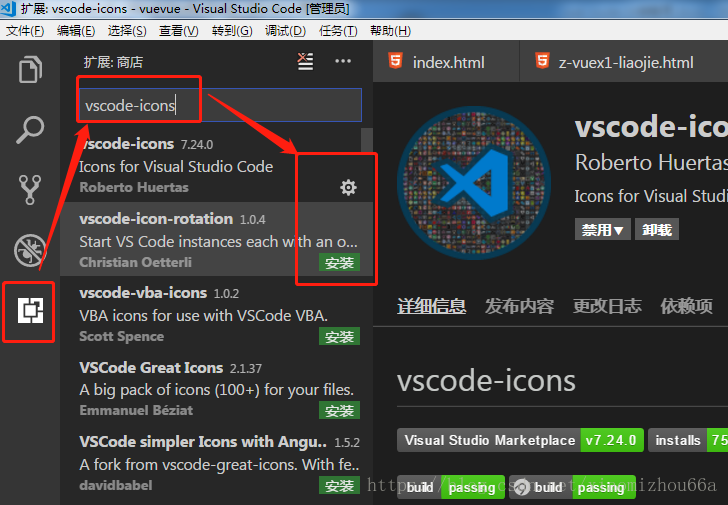Viewport: 728px width, 505px height.
Task: Click the 卸载 uninstall button
Action: coord(657,229)
